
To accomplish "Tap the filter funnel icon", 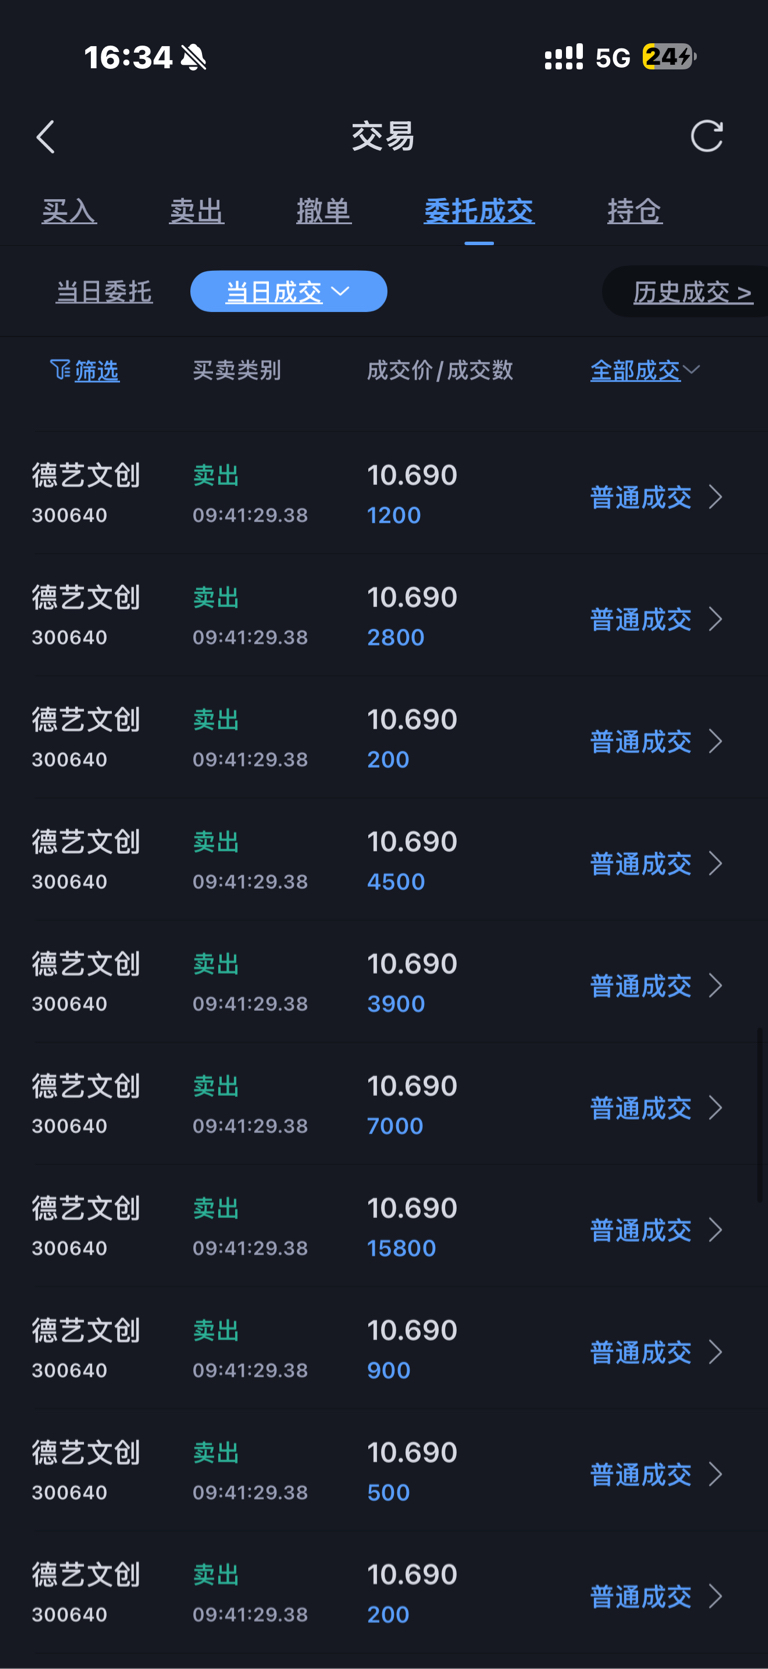I will click(60, 371).
